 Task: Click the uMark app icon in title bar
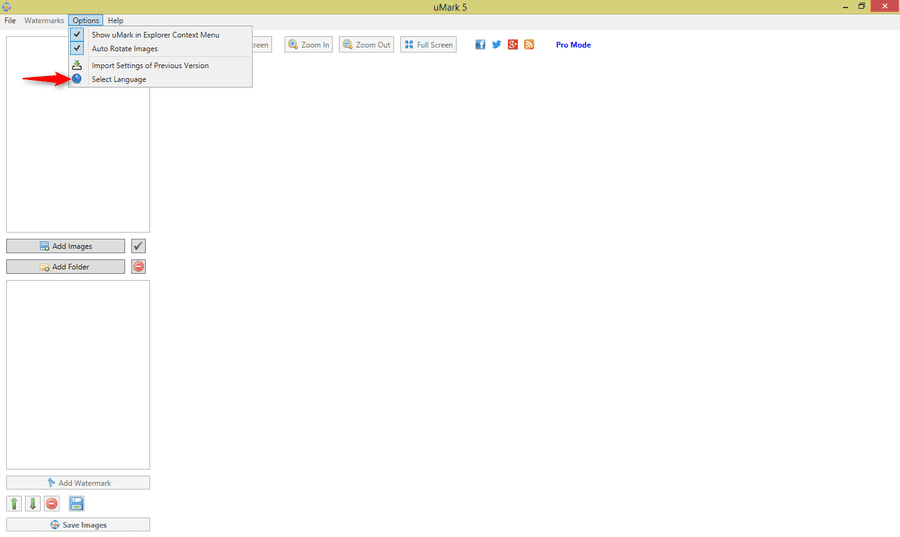tap(6, 7)
